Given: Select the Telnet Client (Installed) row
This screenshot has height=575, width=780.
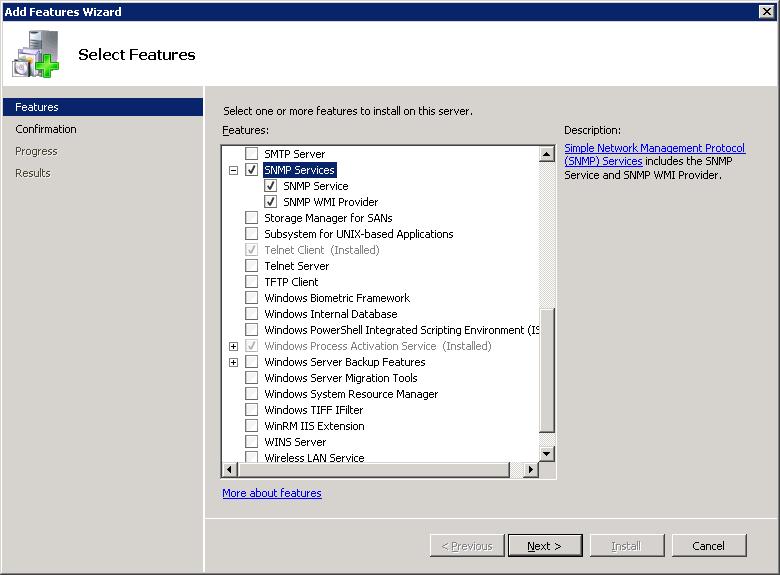Looking at the screenshot, I should (322, 250).
